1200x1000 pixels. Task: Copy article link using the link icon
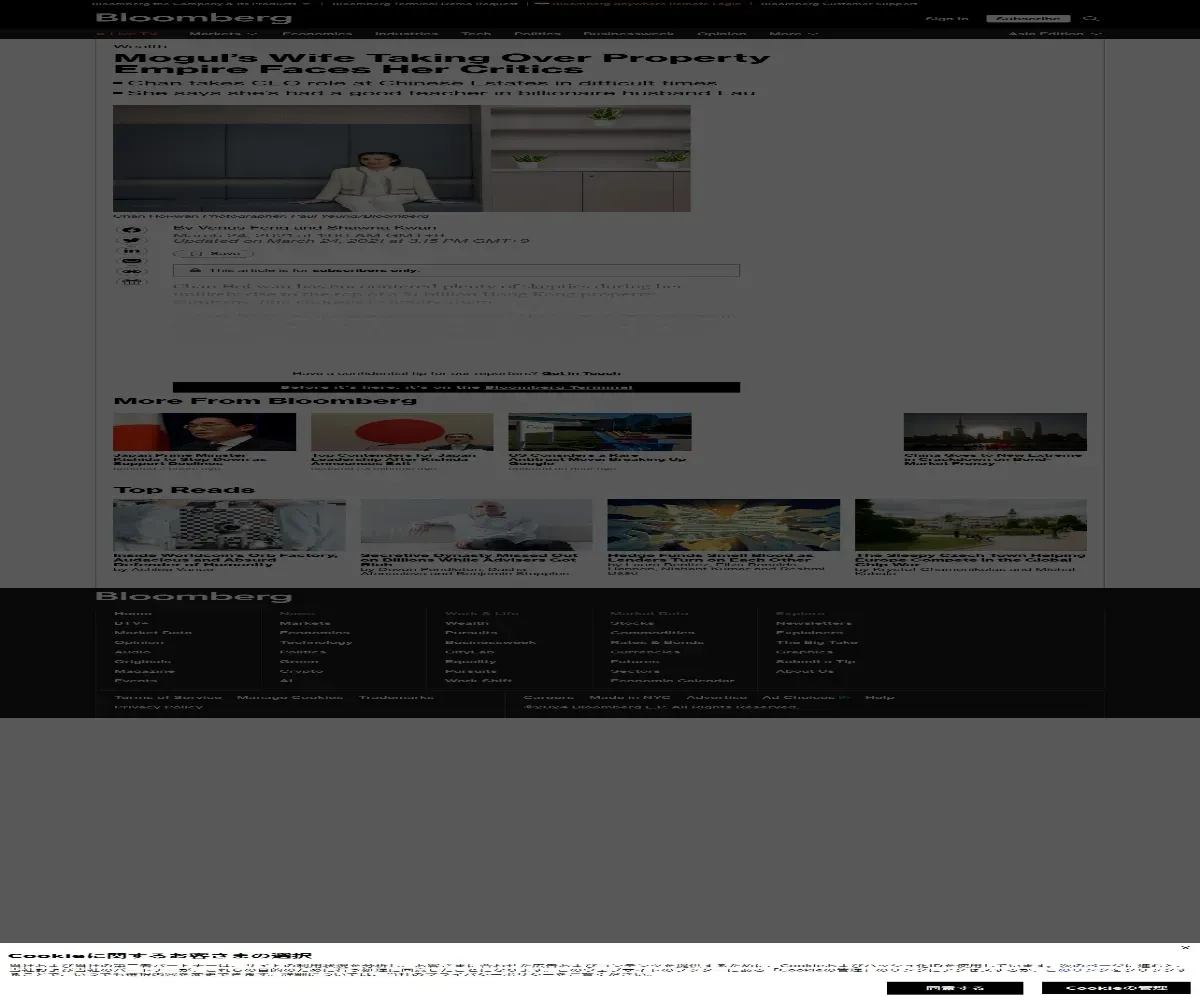pyautogui.click(x=131, y=272)
